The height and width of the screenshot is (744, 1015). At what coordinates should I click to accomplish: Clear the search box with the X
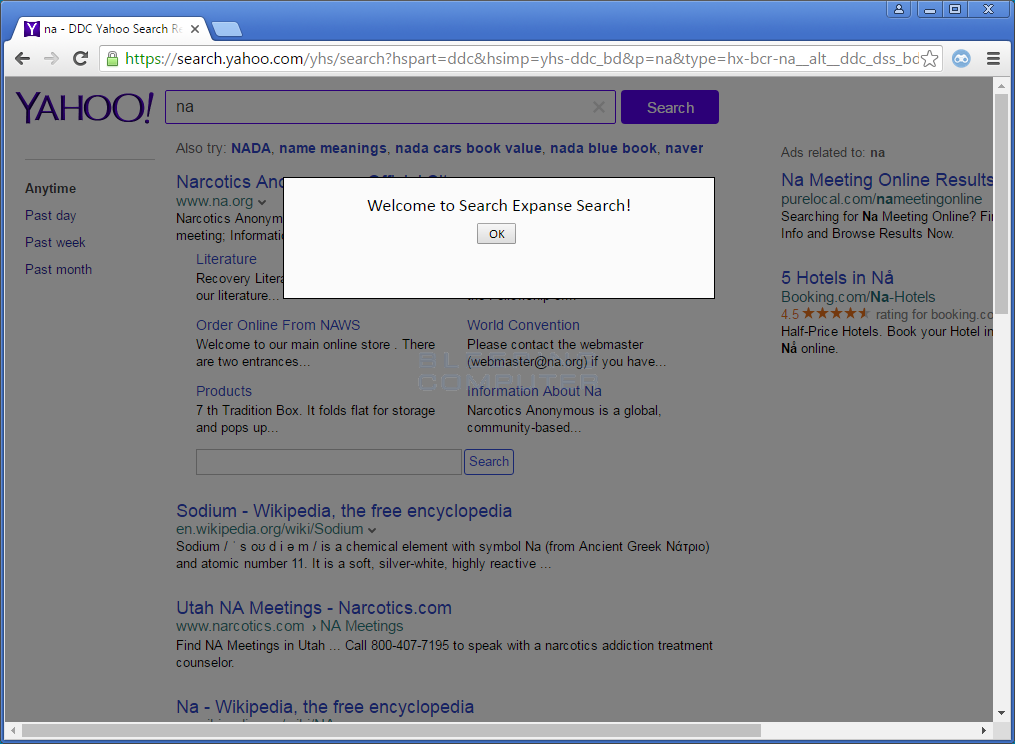pos(599,107)
